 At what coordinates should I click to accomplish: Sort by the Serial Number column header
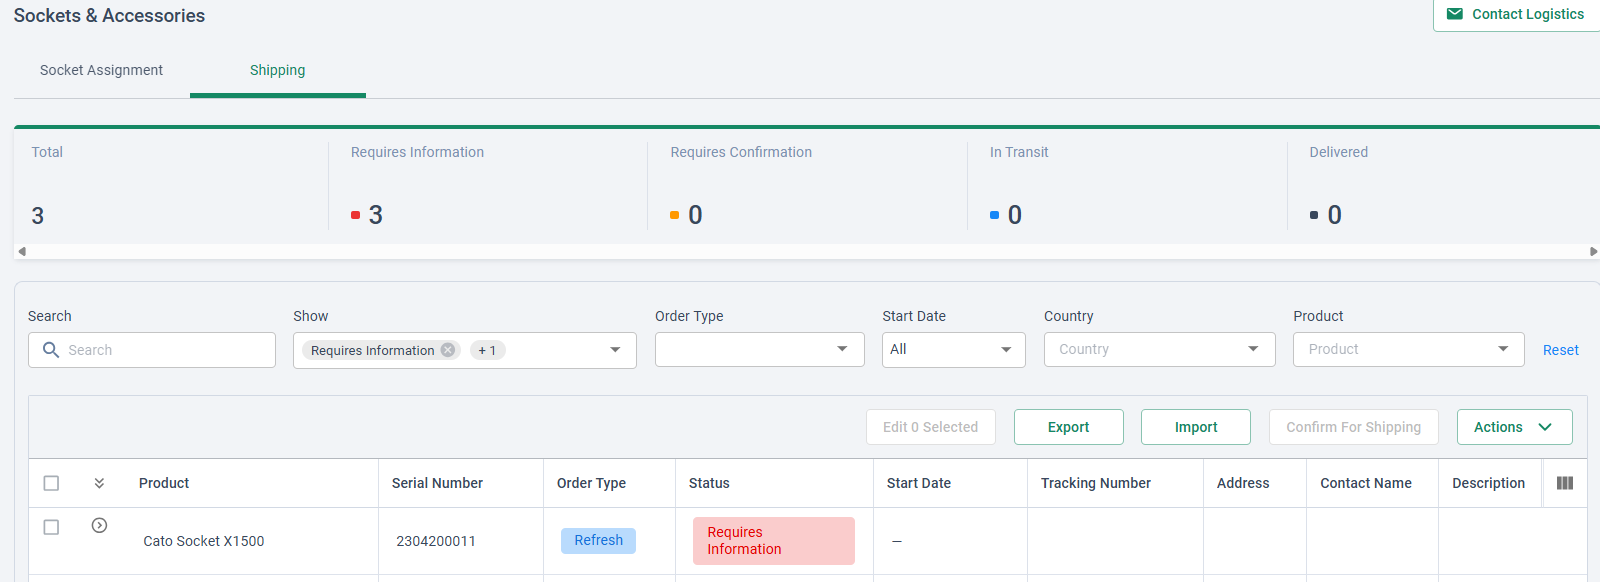[437, 483]
